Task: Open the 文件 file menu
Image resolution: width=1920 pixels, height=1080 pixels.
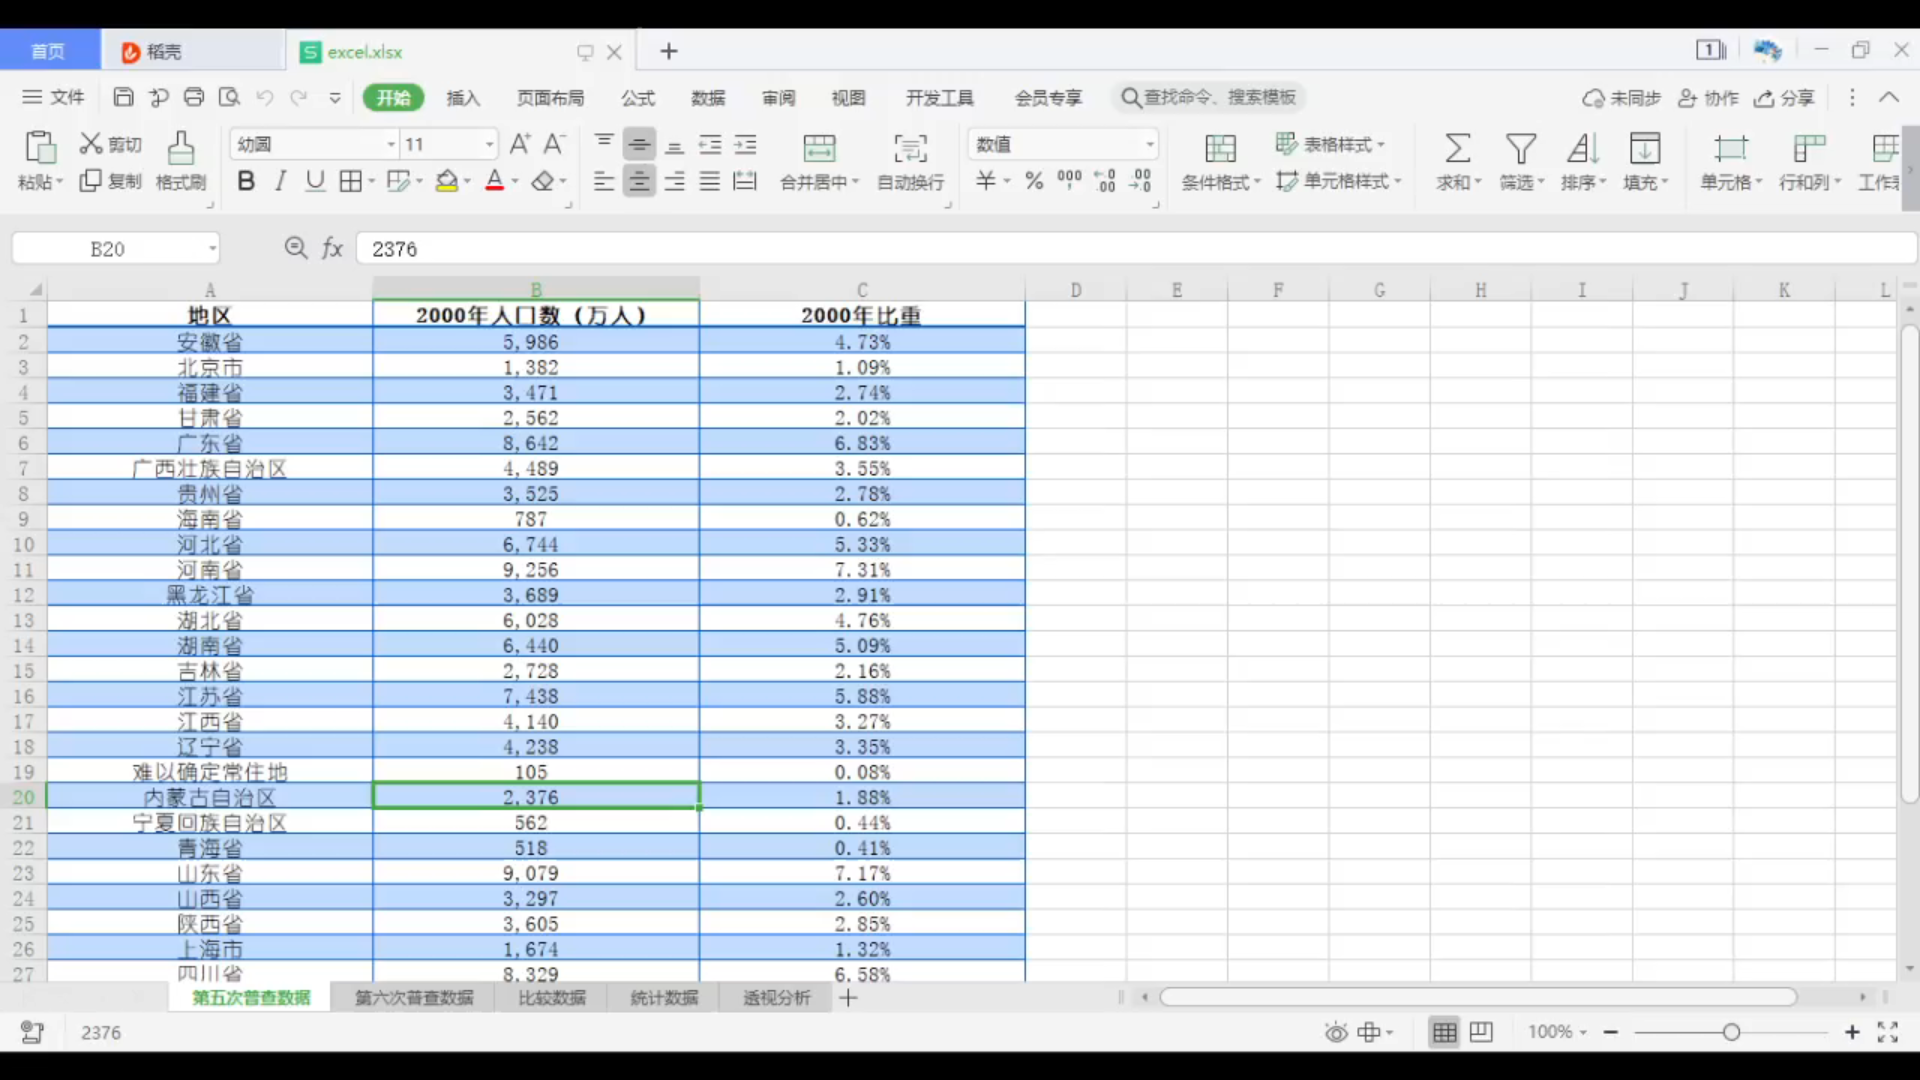Action: [53, 97]
